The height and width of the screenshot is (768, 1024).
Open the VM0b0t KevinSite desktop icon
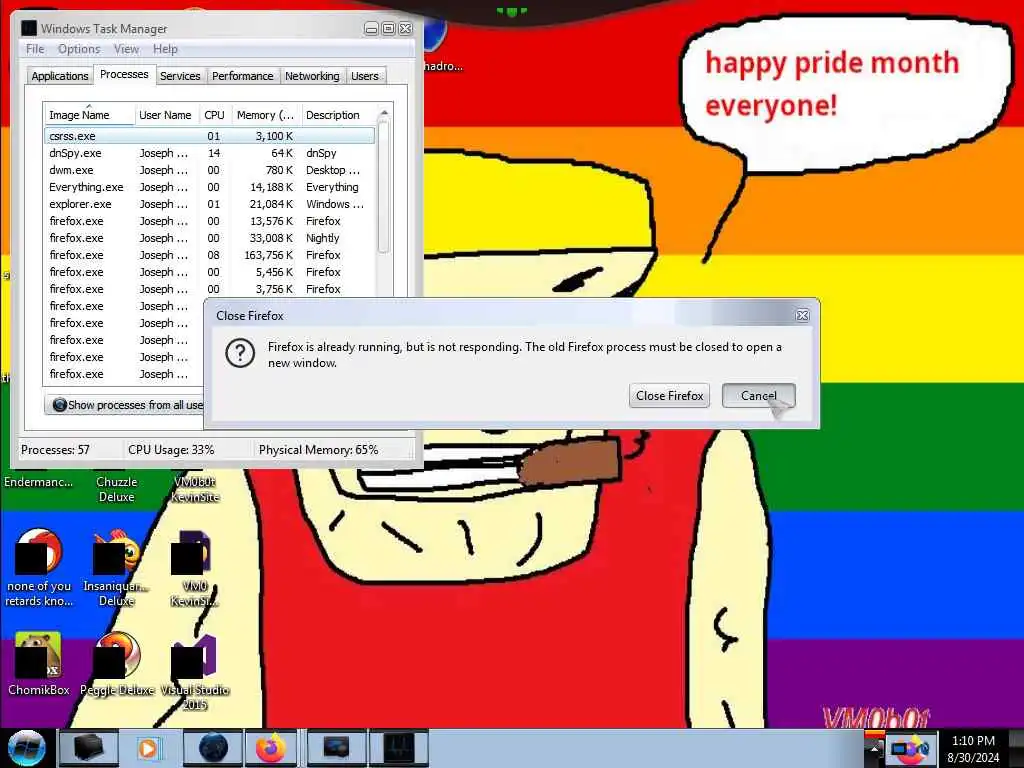click(195, 488)
